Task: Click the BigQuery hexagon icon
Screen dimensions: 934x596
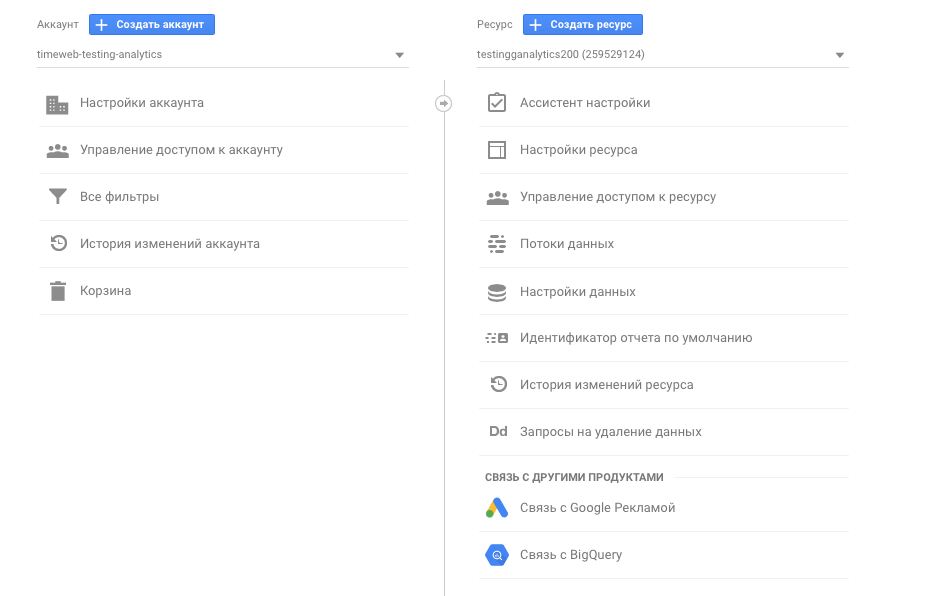Action: coord(497,555)
